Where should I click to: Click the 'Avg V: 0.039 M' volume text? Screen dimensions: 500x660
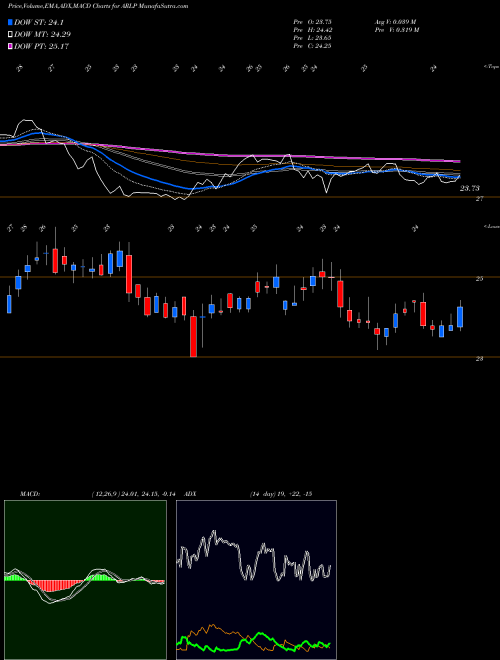(x=395, y=22)
